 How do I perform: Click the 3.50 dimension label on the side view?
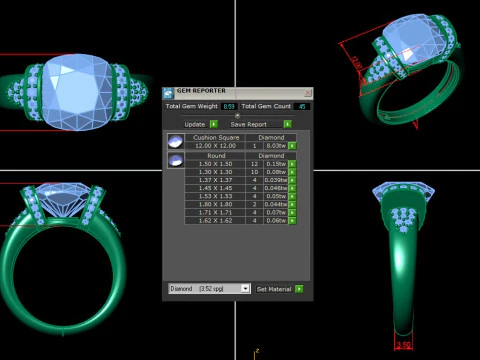click(x=403, y=345)
